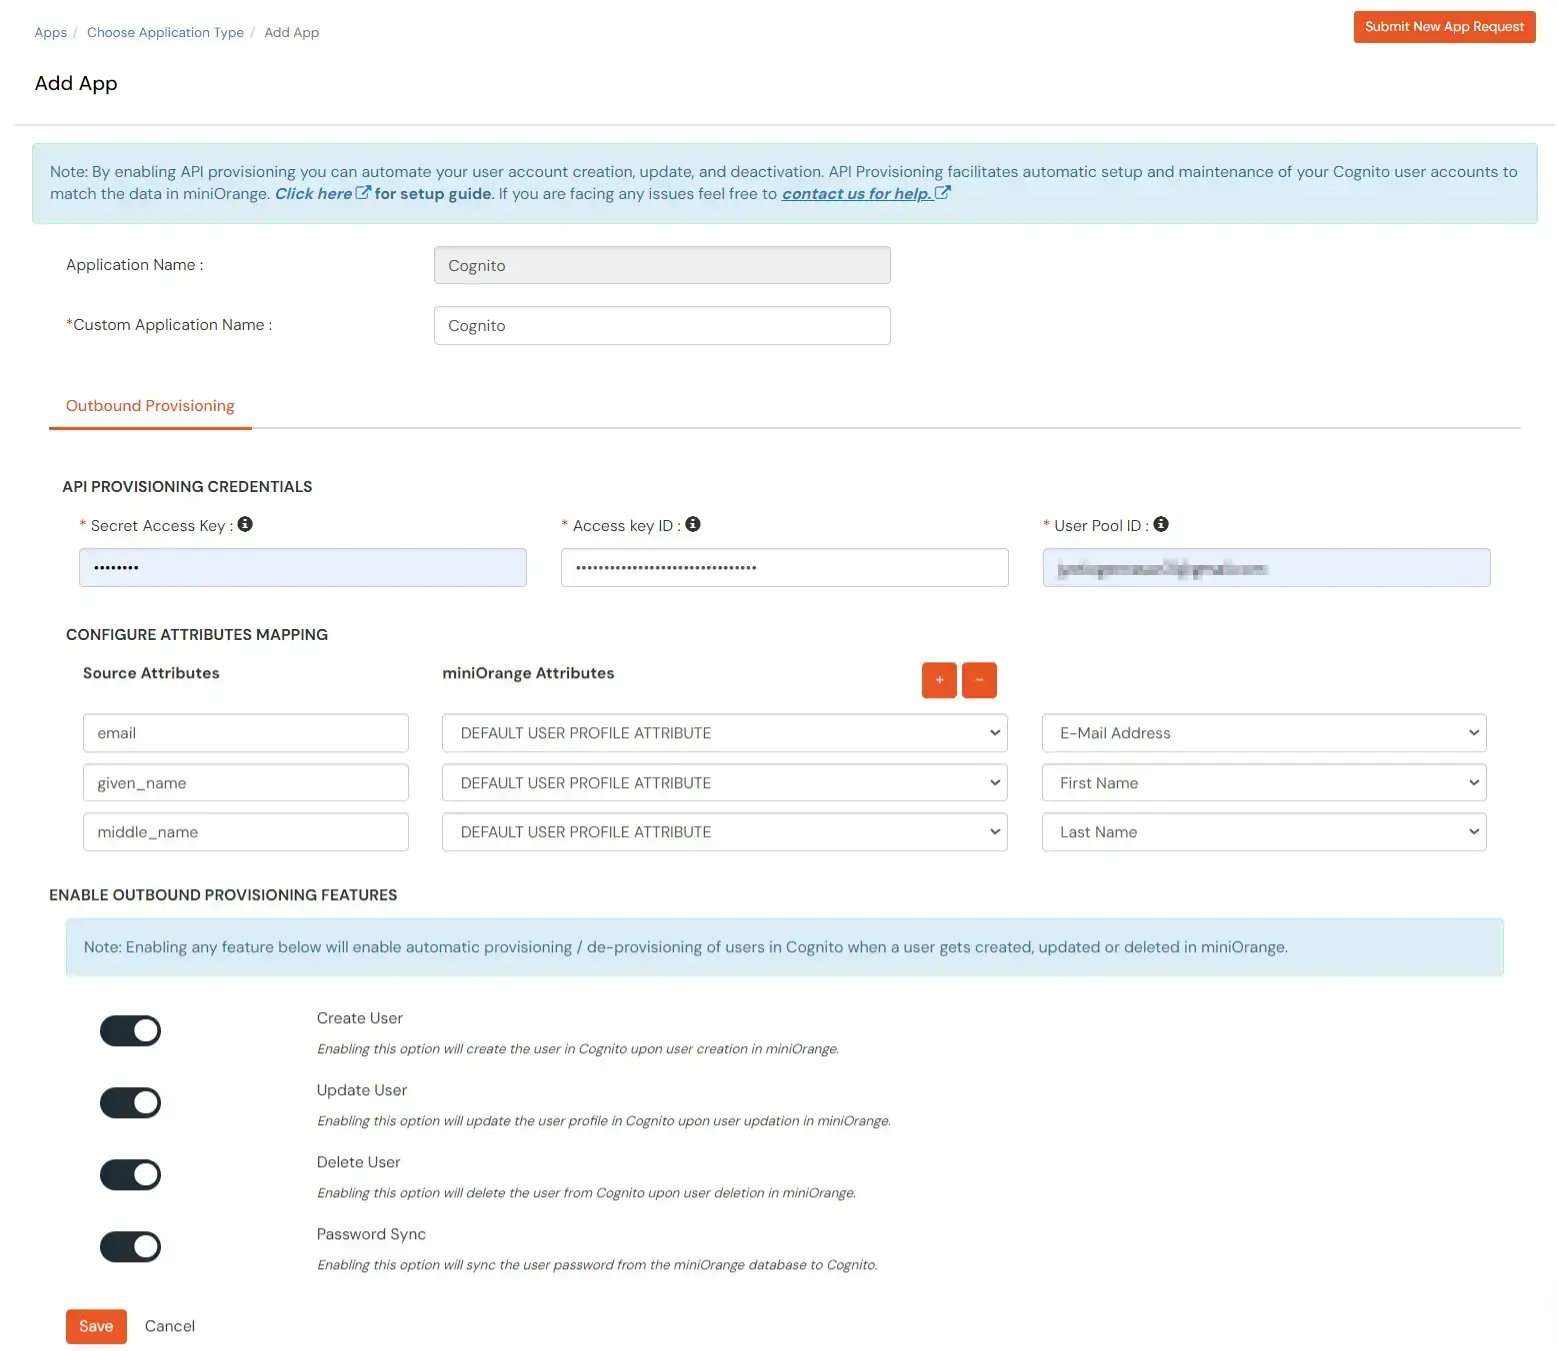This screenshot has height=1351, width=1558.
Task: Click Submit New App Request button
Action: coord(1444,27)
